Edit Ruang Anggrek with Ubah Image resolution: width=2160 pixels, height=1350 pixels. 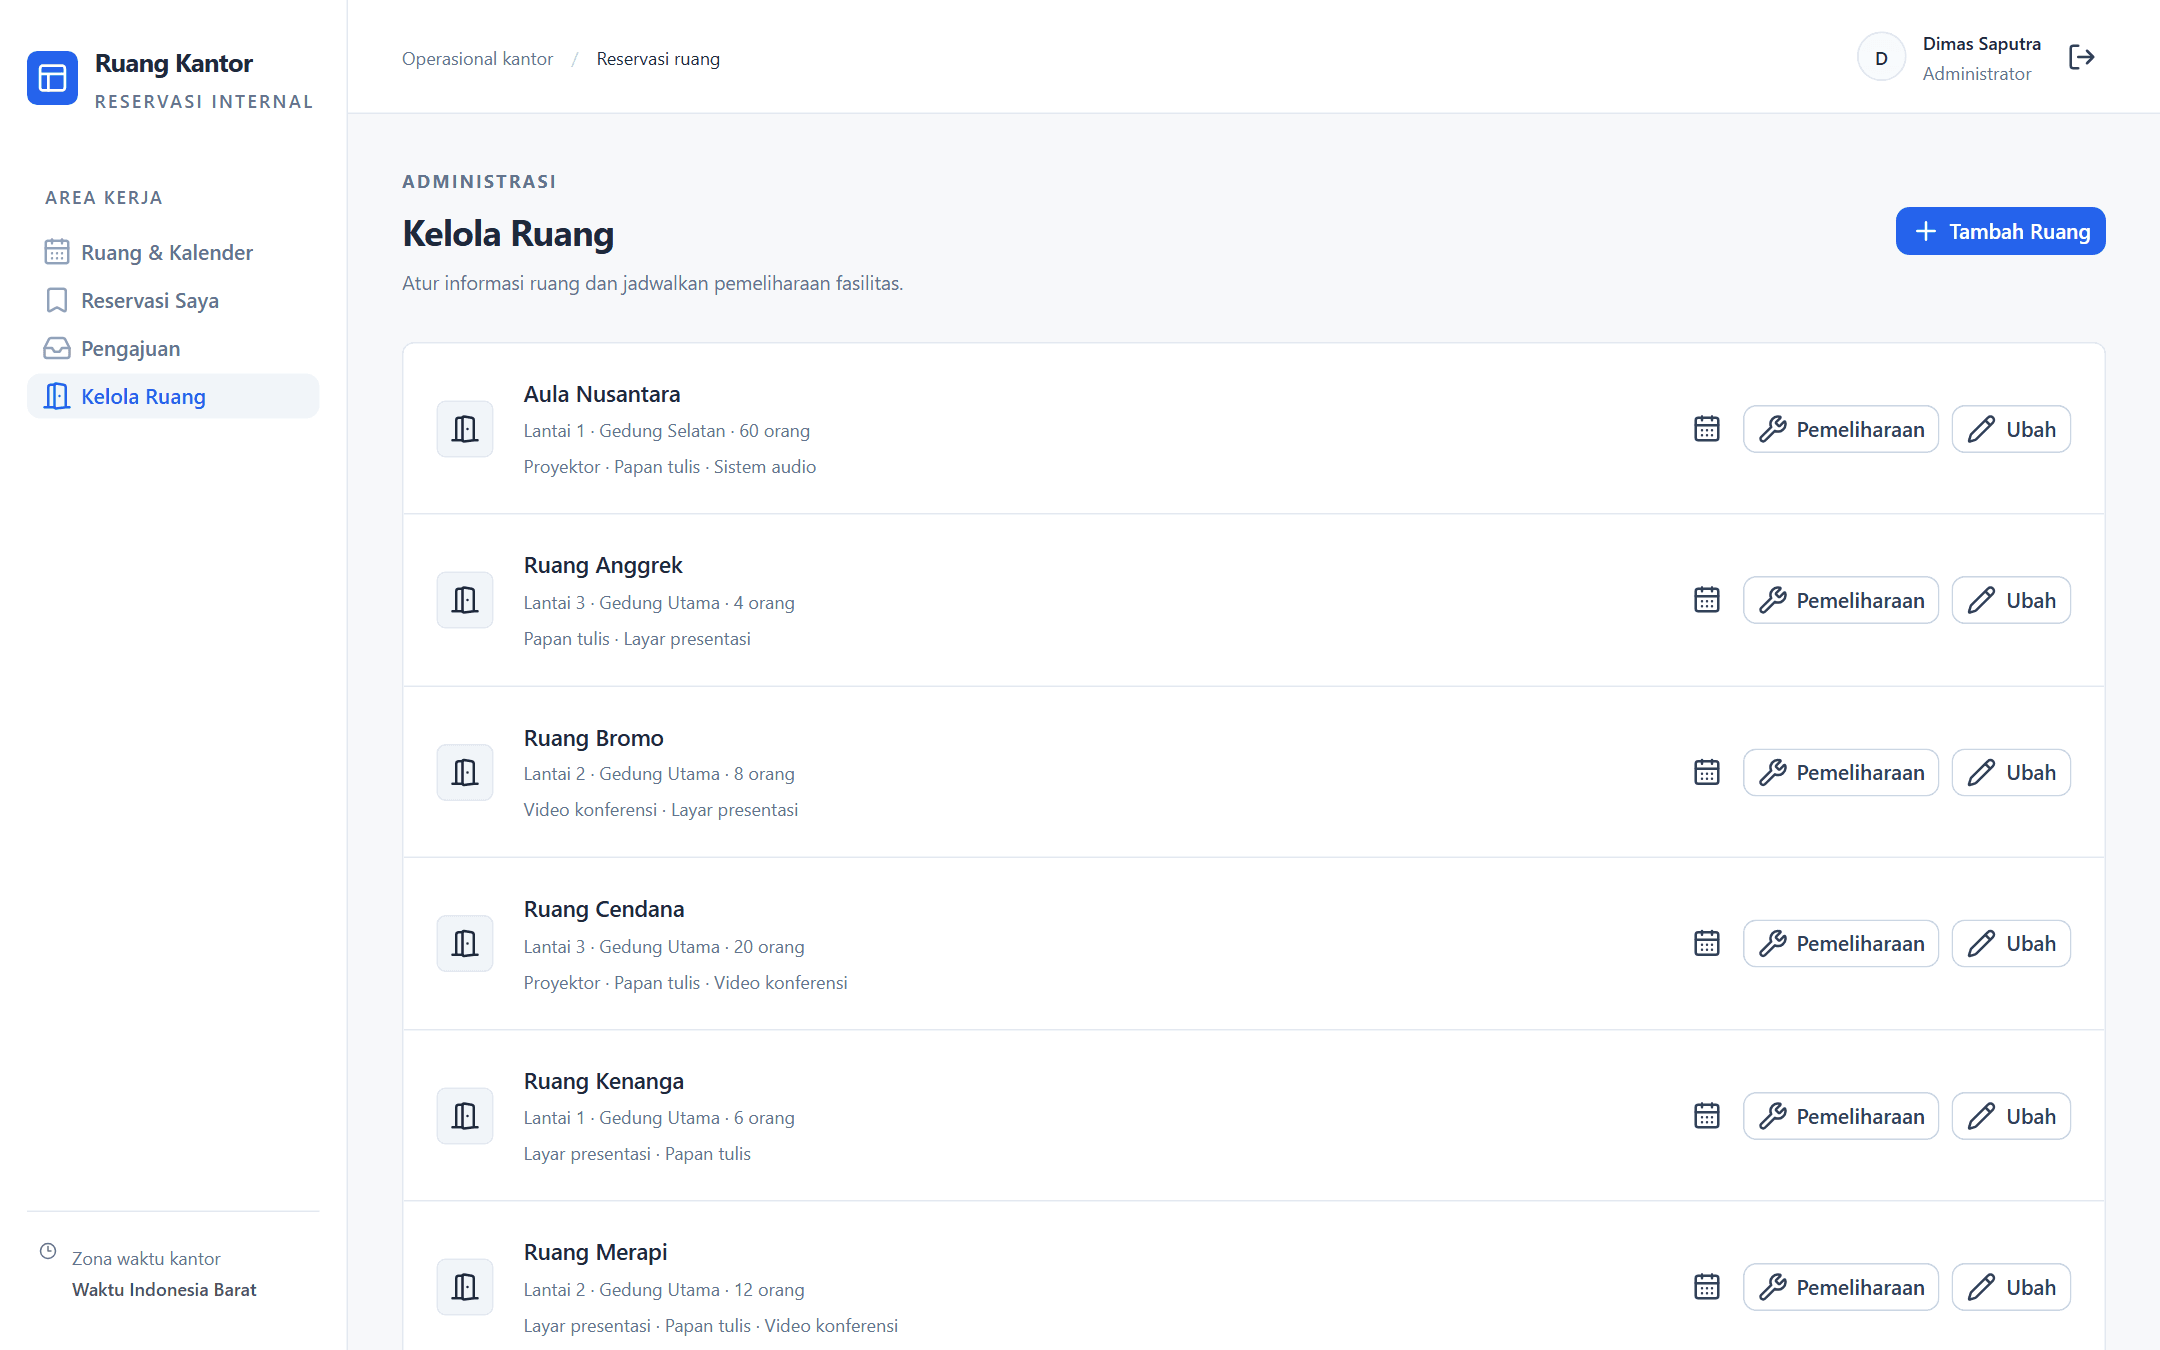point(2011,600)
